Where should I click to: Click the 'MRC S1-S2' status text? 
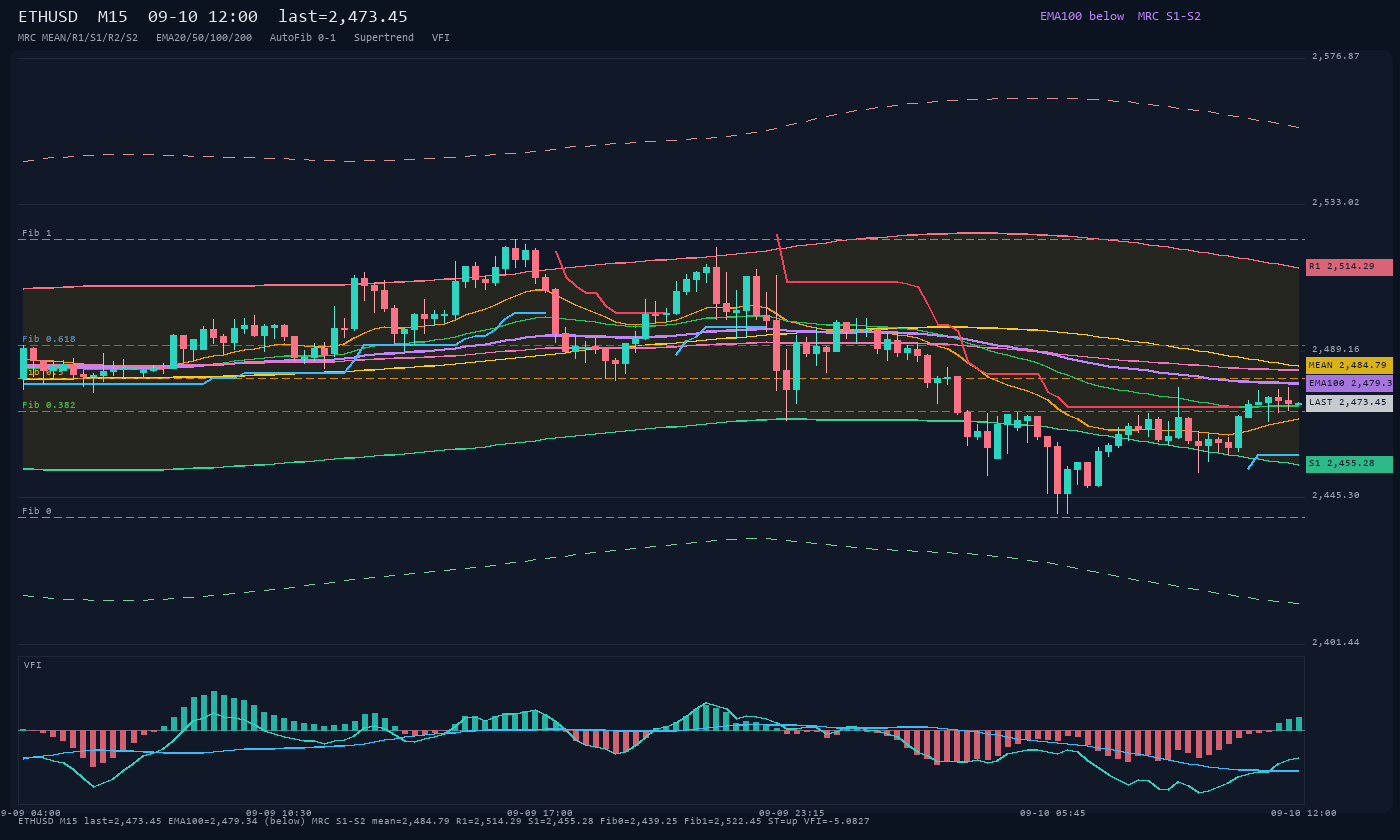1169,16
